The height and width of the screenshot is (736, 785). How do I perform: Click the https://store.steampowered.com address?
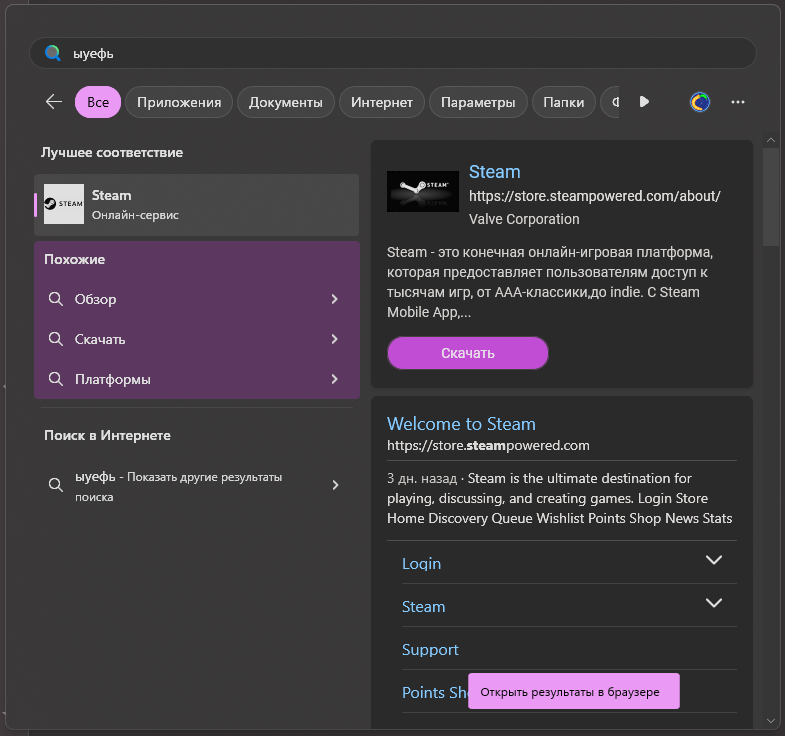point(488,445)
